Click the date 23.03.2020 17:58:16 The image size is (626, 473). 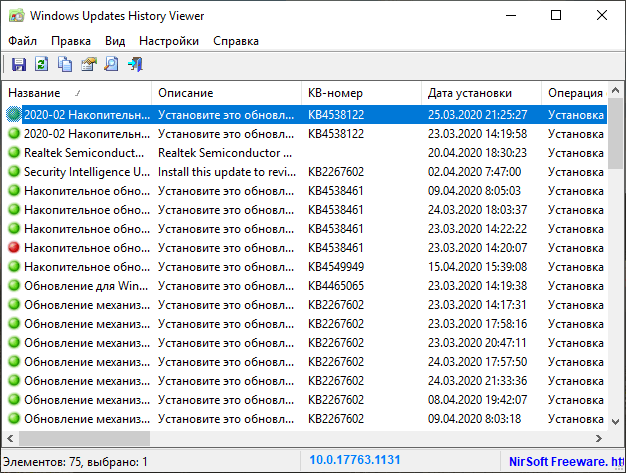click(477, 324)
